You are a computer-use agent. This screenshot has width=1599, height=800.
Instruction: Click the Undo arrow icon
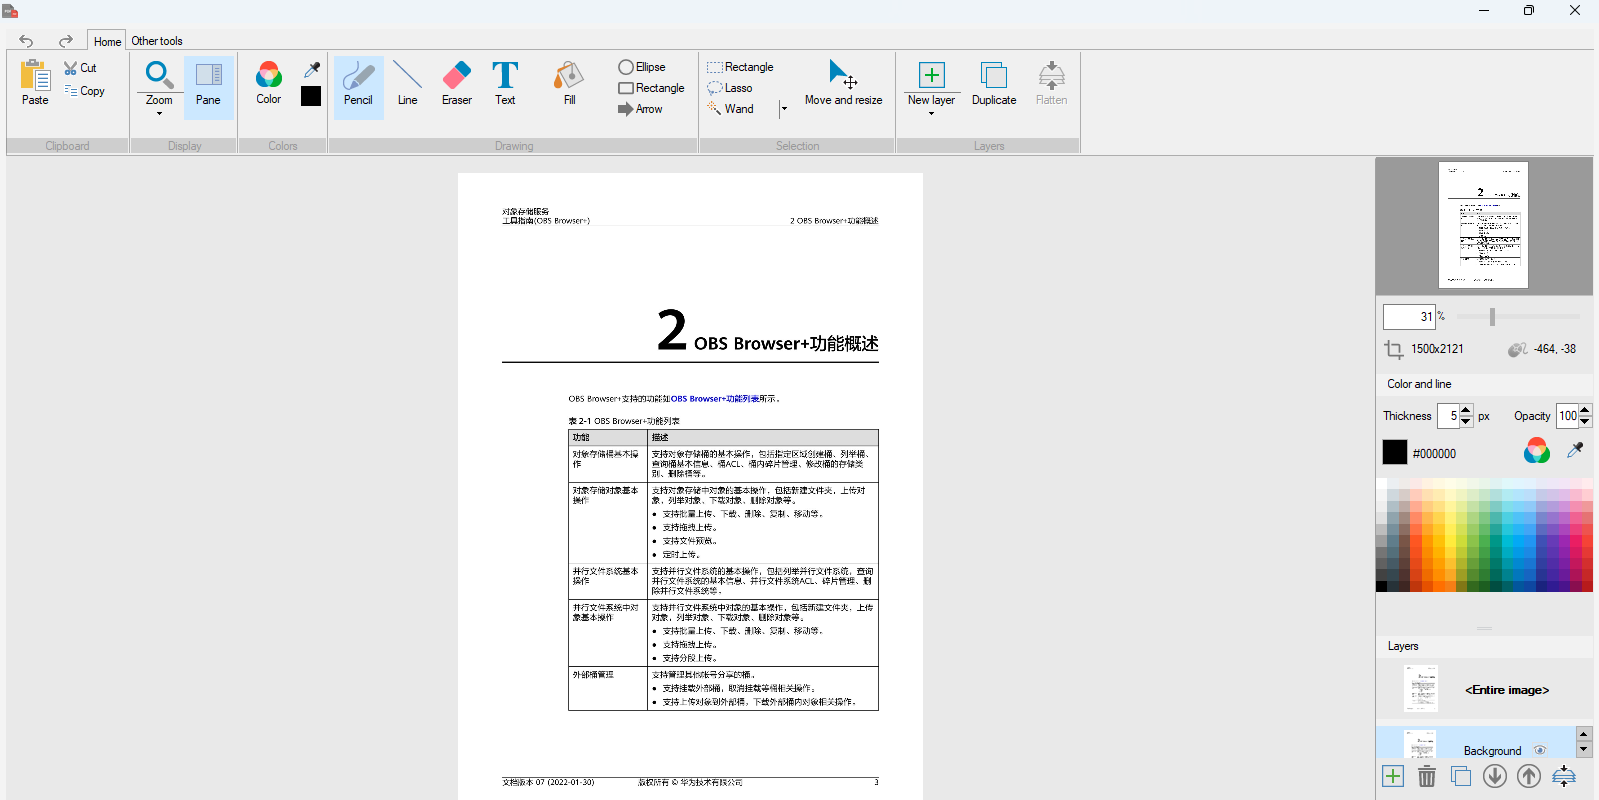pos(26,41)
